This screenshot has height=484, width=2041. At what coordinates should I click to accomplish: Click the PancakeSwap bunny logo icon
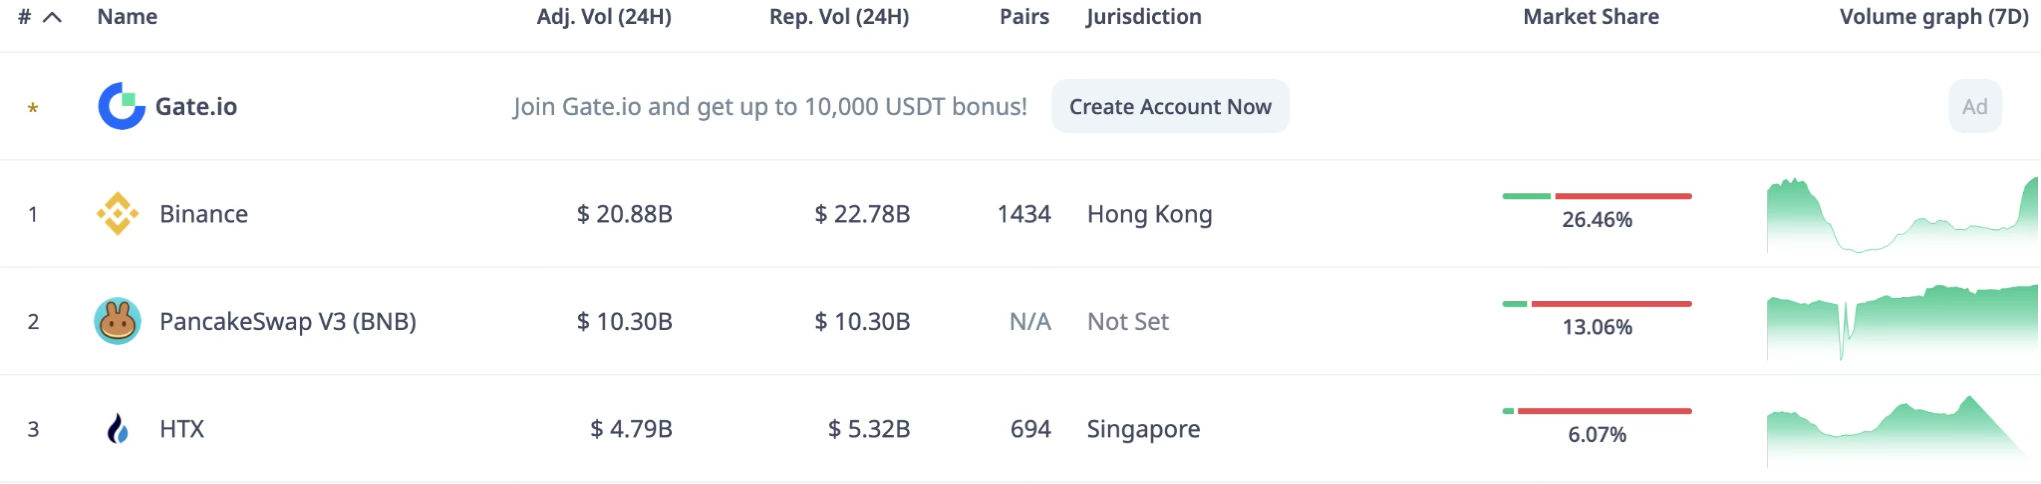pyautogui.click(x=117, y=321)
